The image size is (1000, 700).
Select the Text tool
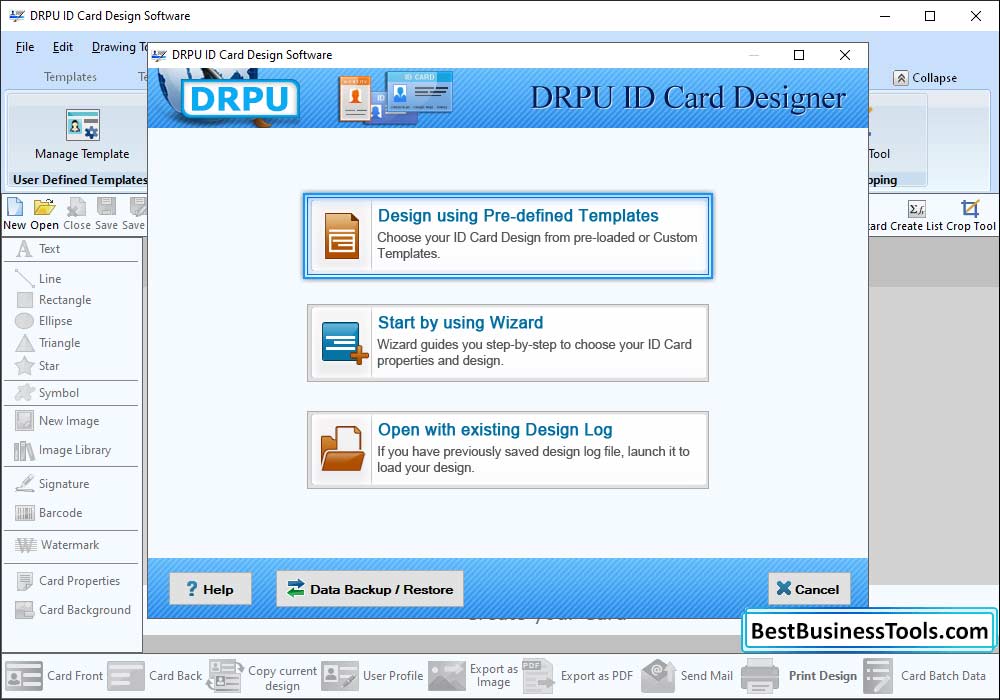pos(38,249)
